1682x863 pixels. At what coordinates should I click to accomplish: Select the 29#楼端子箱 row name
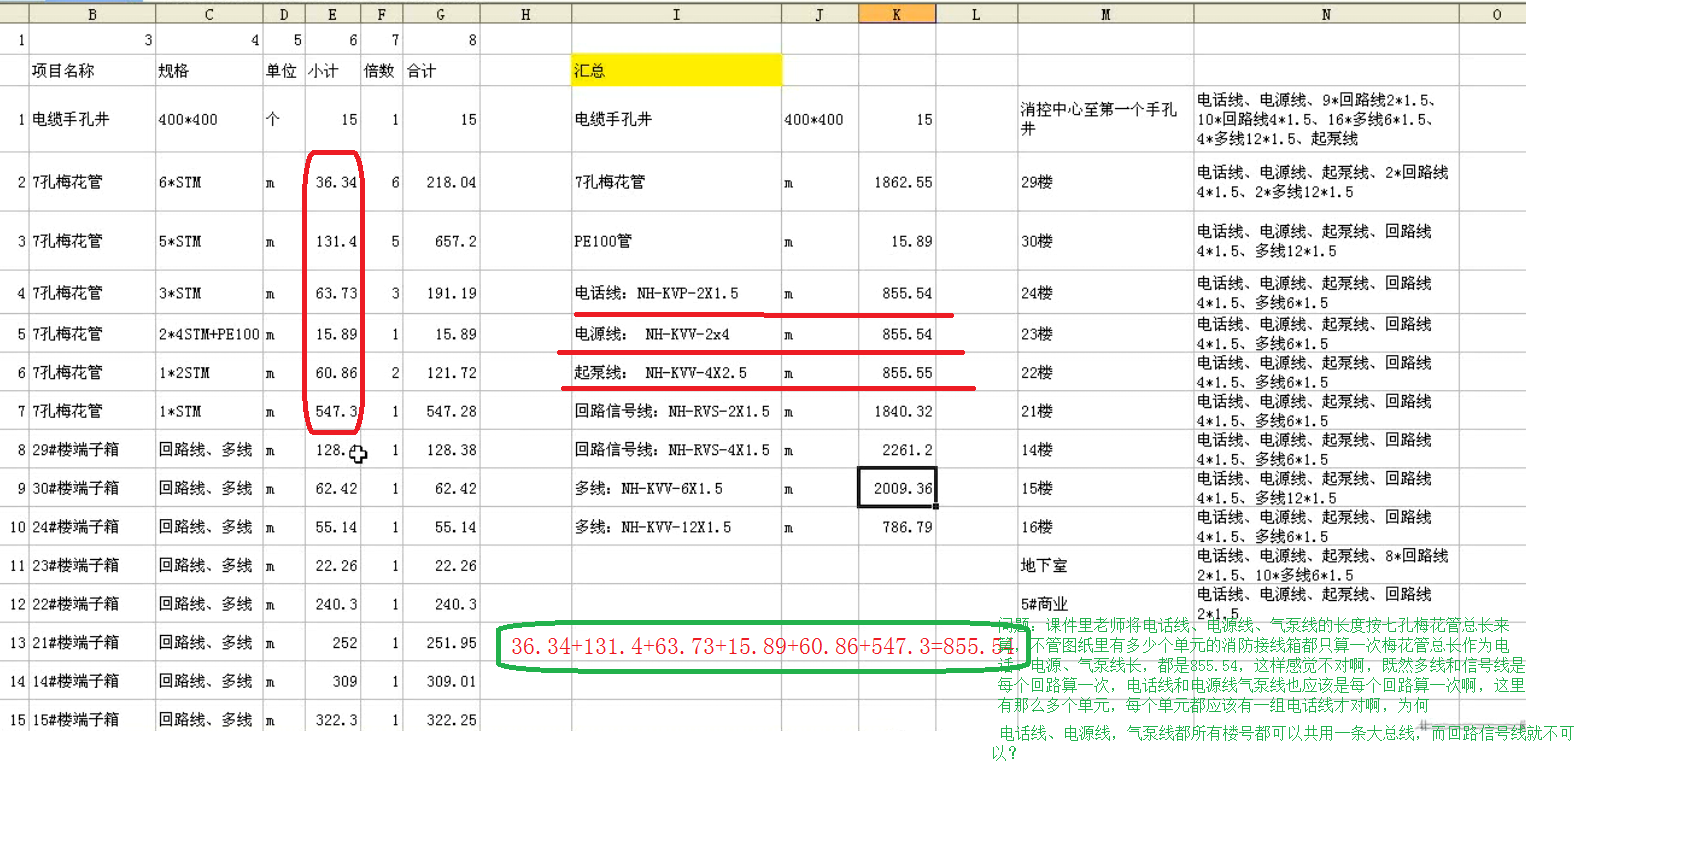(x=92, y=450)
